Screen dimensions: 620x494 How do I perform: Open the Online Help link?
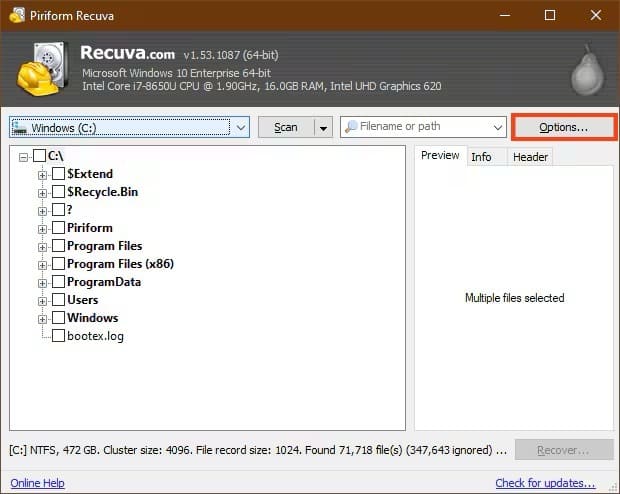click(x=38, y=483)
